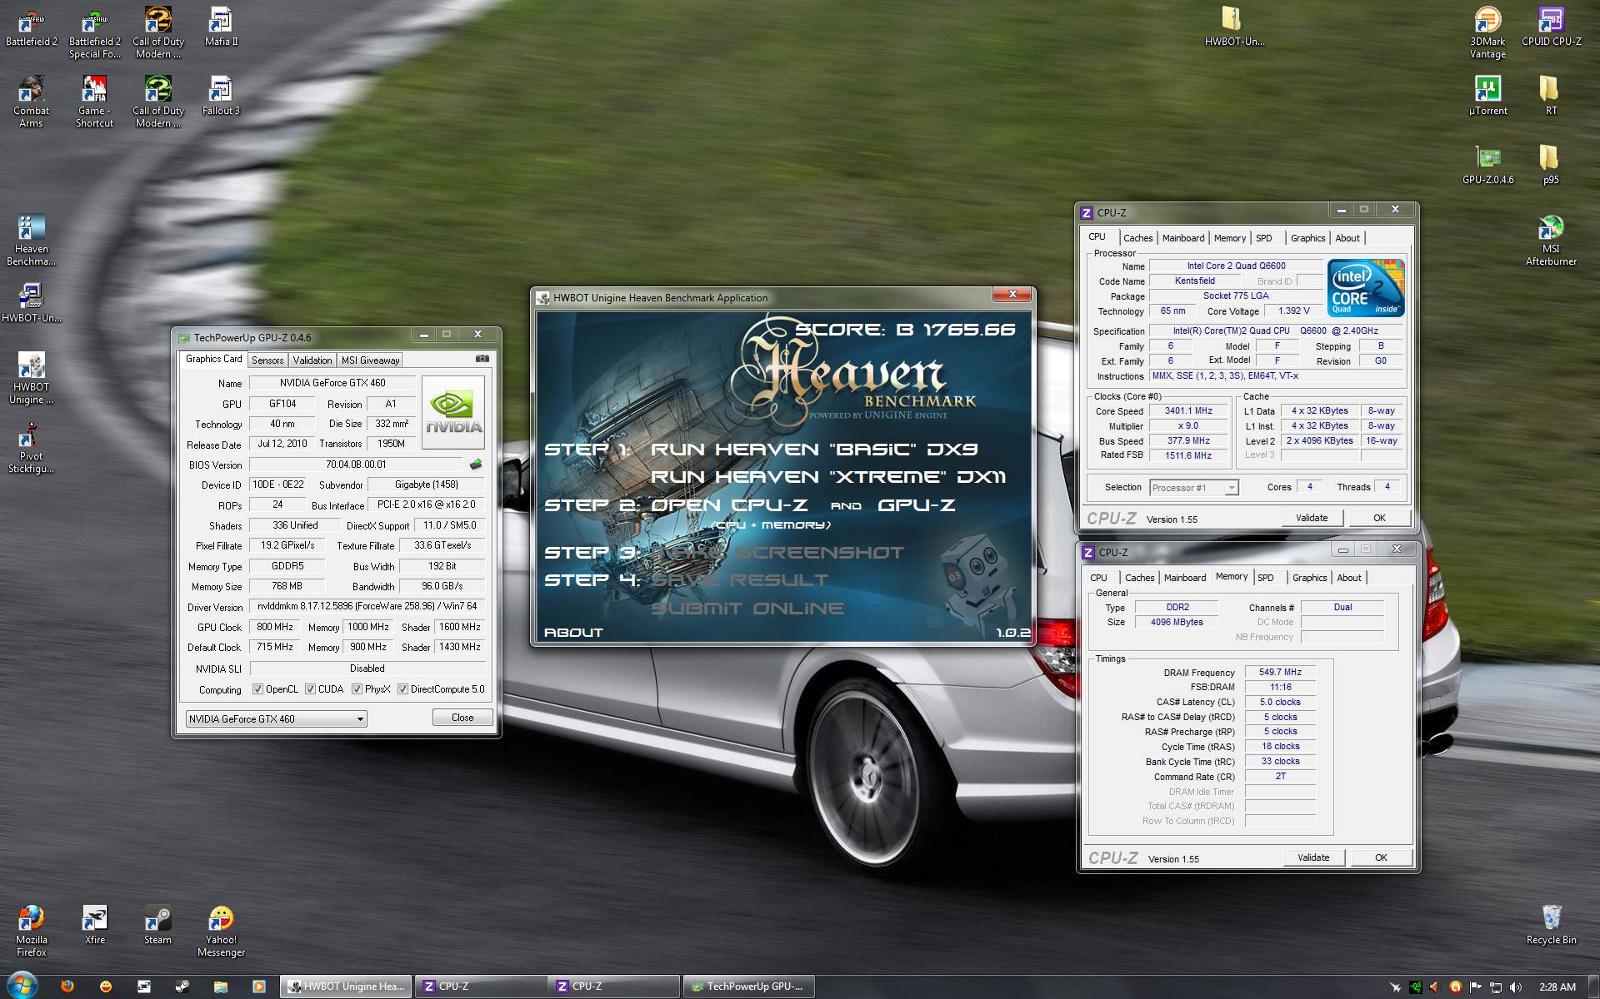Open the Recycle Bin
The image size is (1600, 999).
[1551, 925]
